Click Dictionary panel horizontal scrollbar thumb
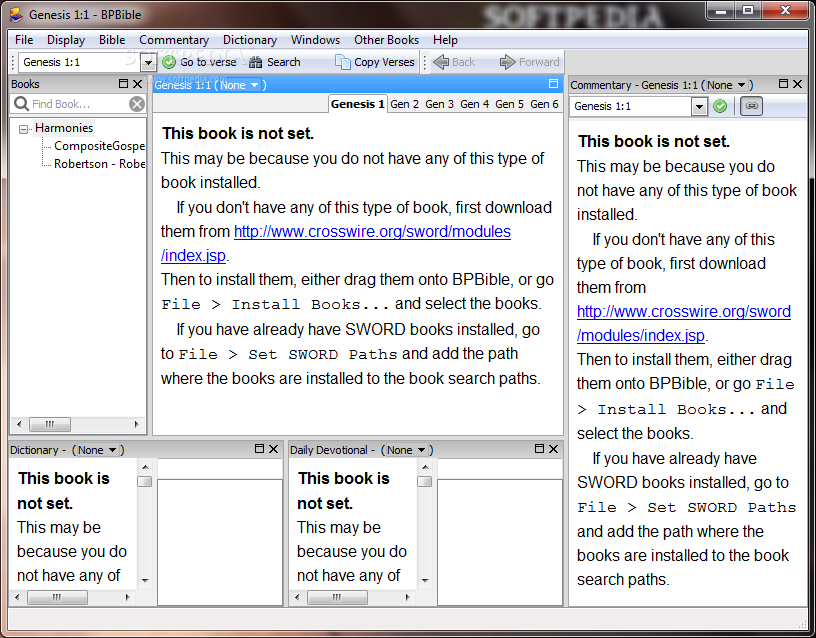 click(x=57, y=597)
